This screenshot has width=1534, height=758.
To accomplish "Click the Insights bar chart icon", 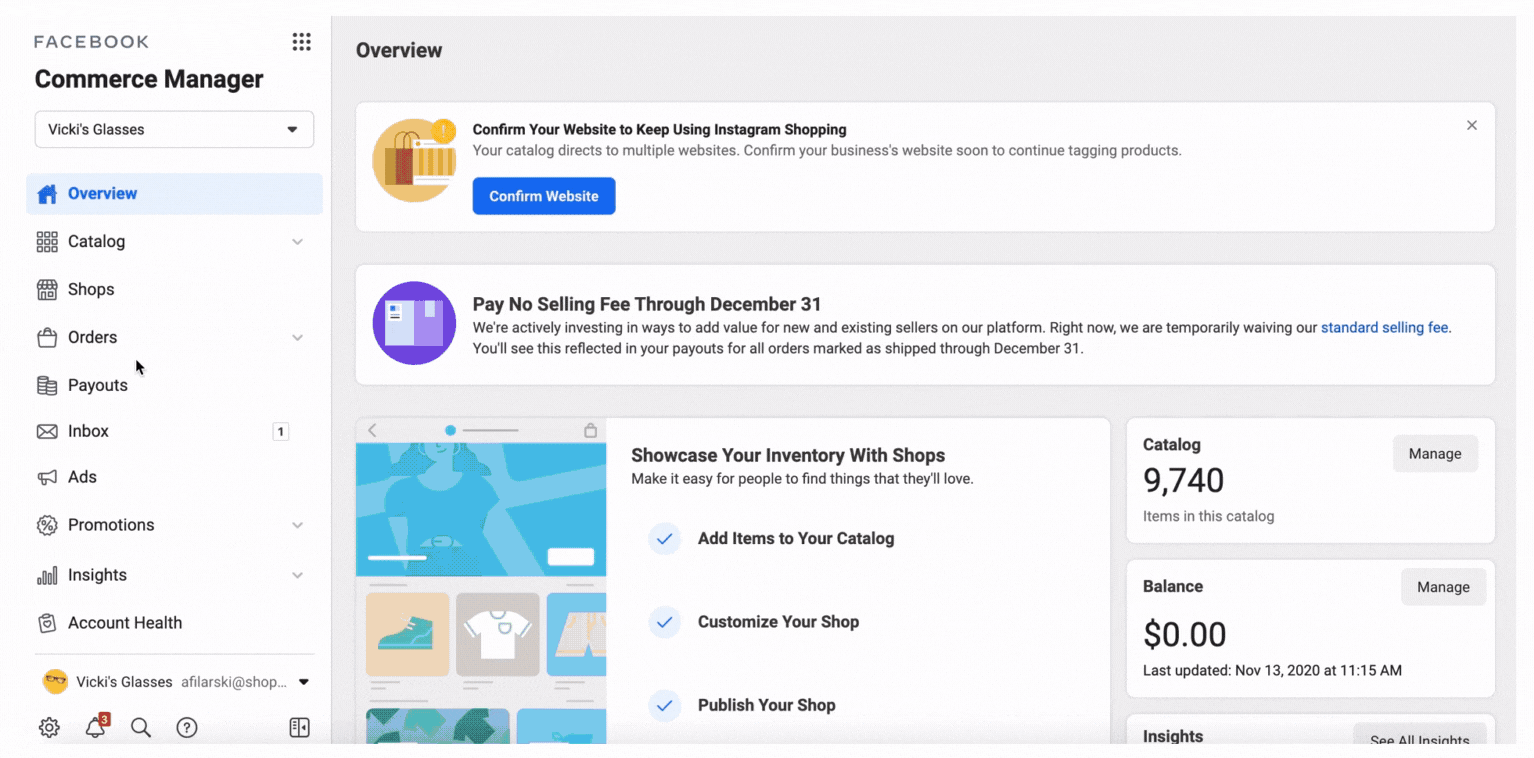I will (47, 575).
